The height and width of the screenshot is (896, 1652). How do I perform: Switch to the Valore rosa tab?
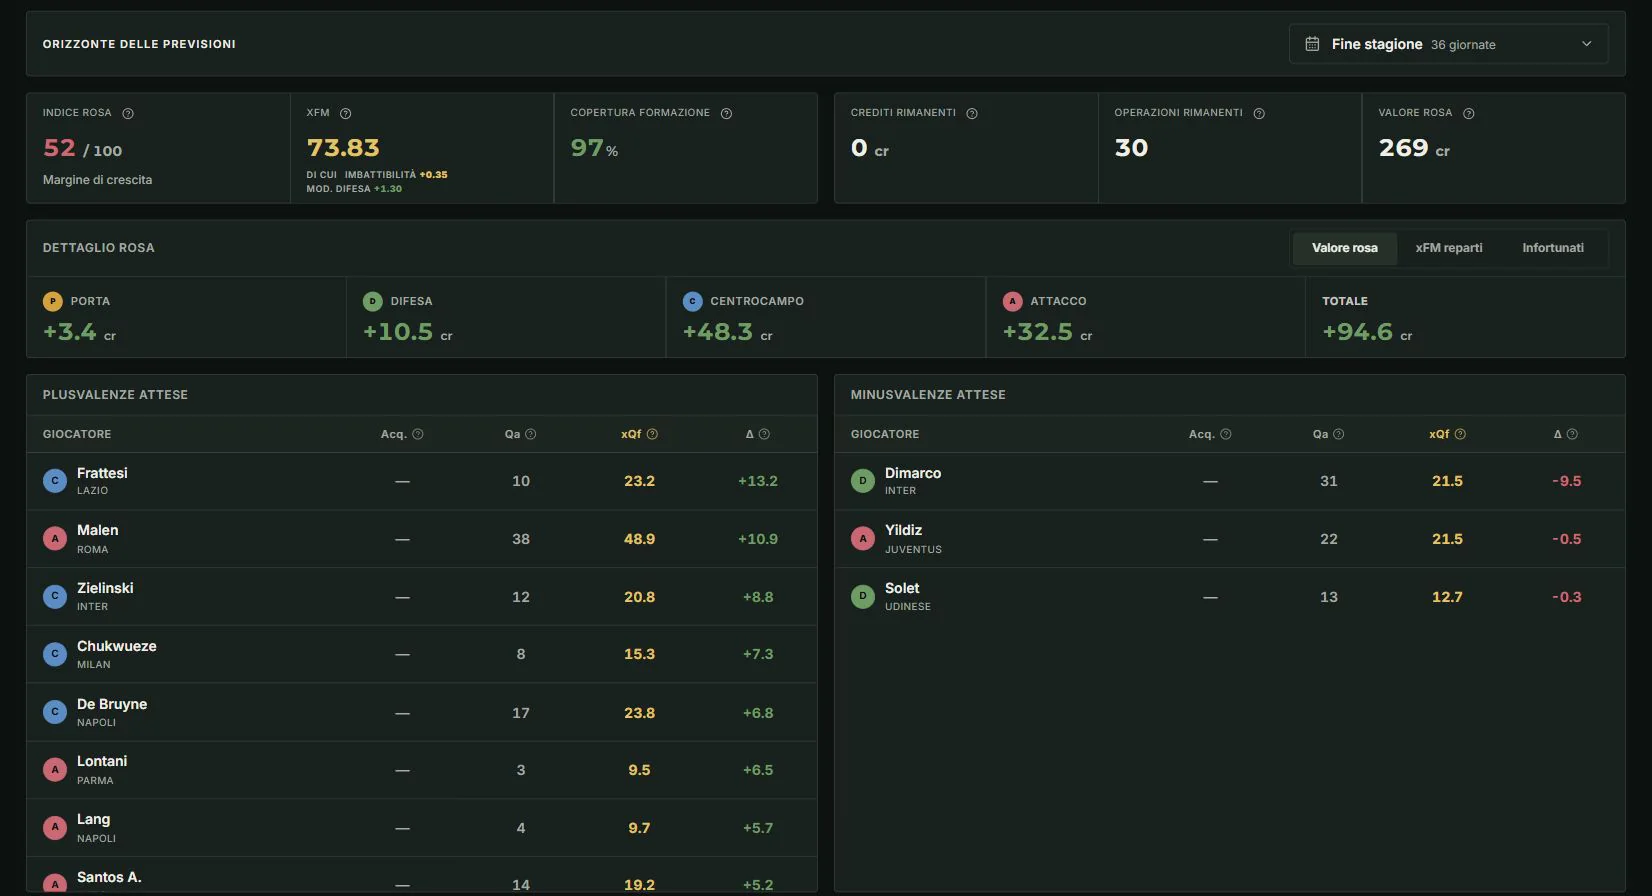(1345, 248)
